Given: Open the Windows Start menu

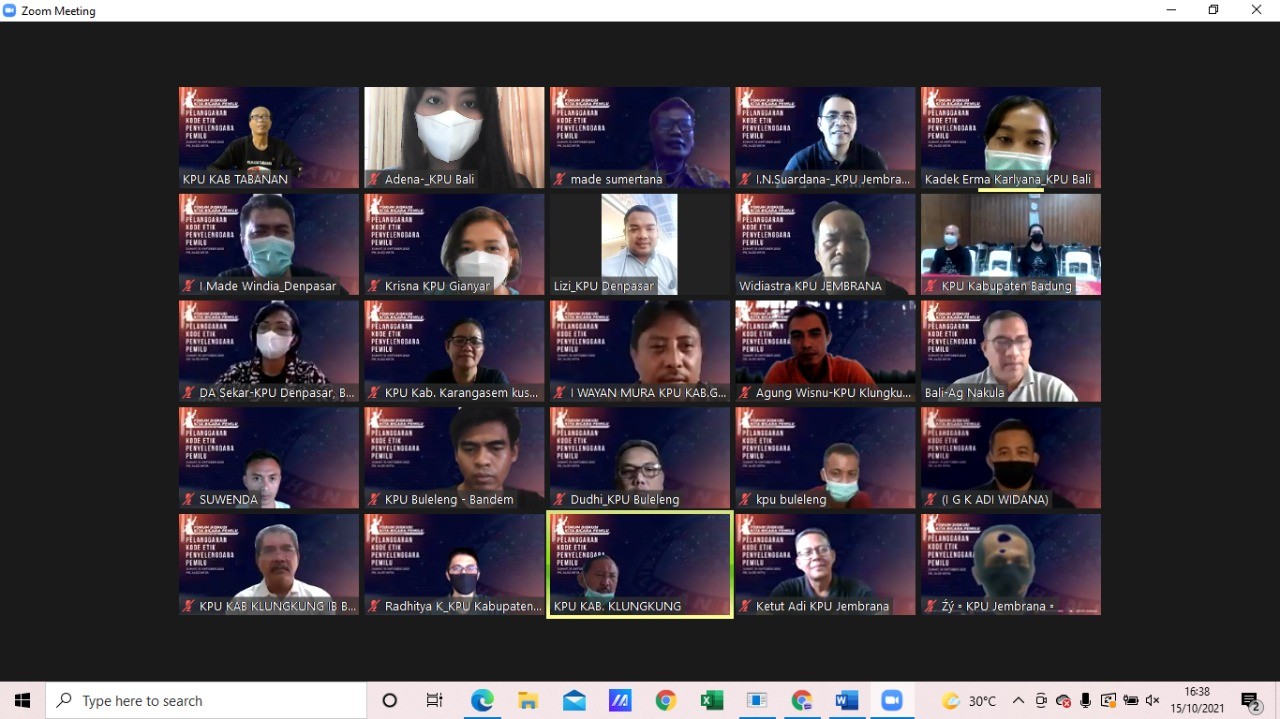Looking at the screenshot, I should 22,701.
